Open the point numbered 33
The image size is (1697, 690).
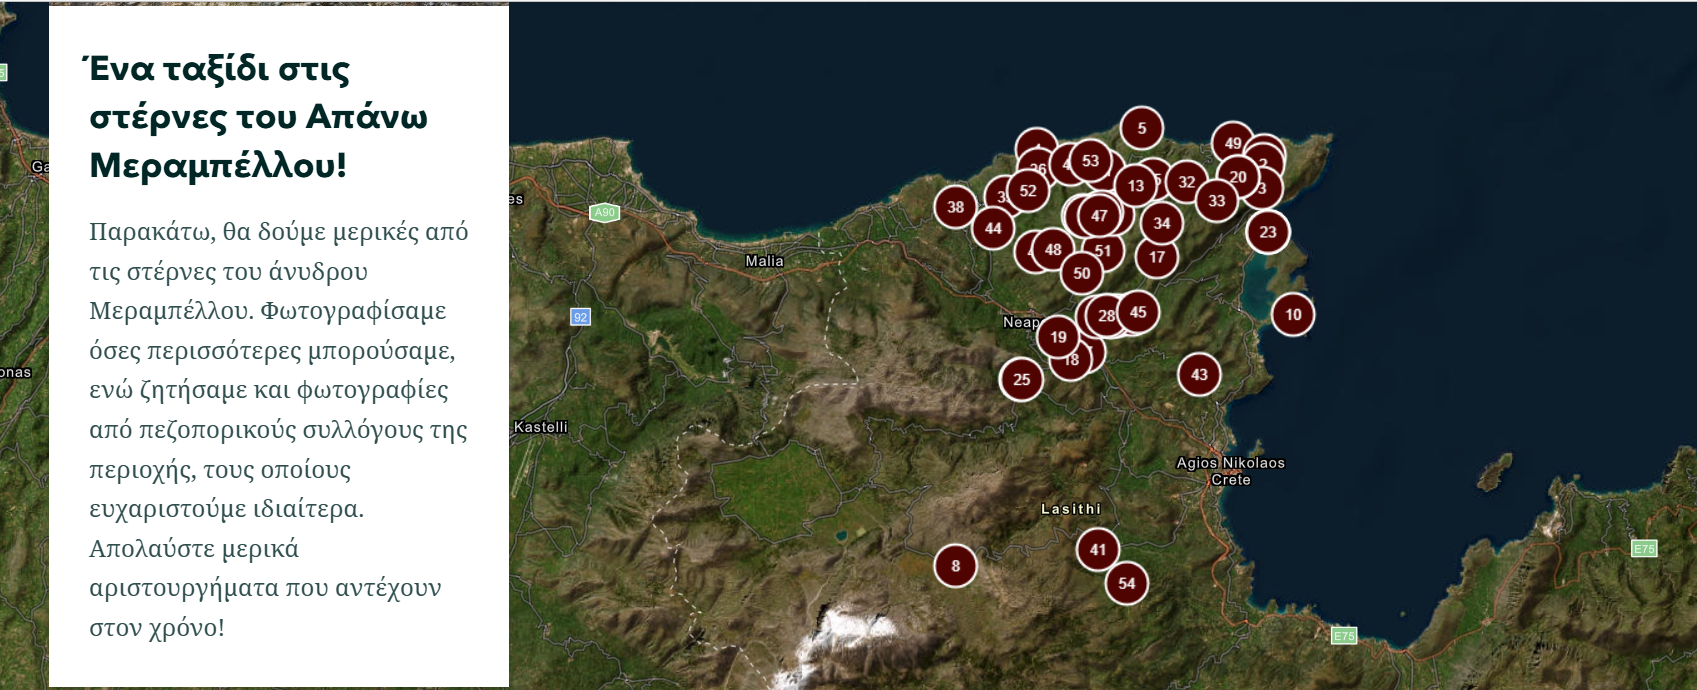[x=1216, y=201]
